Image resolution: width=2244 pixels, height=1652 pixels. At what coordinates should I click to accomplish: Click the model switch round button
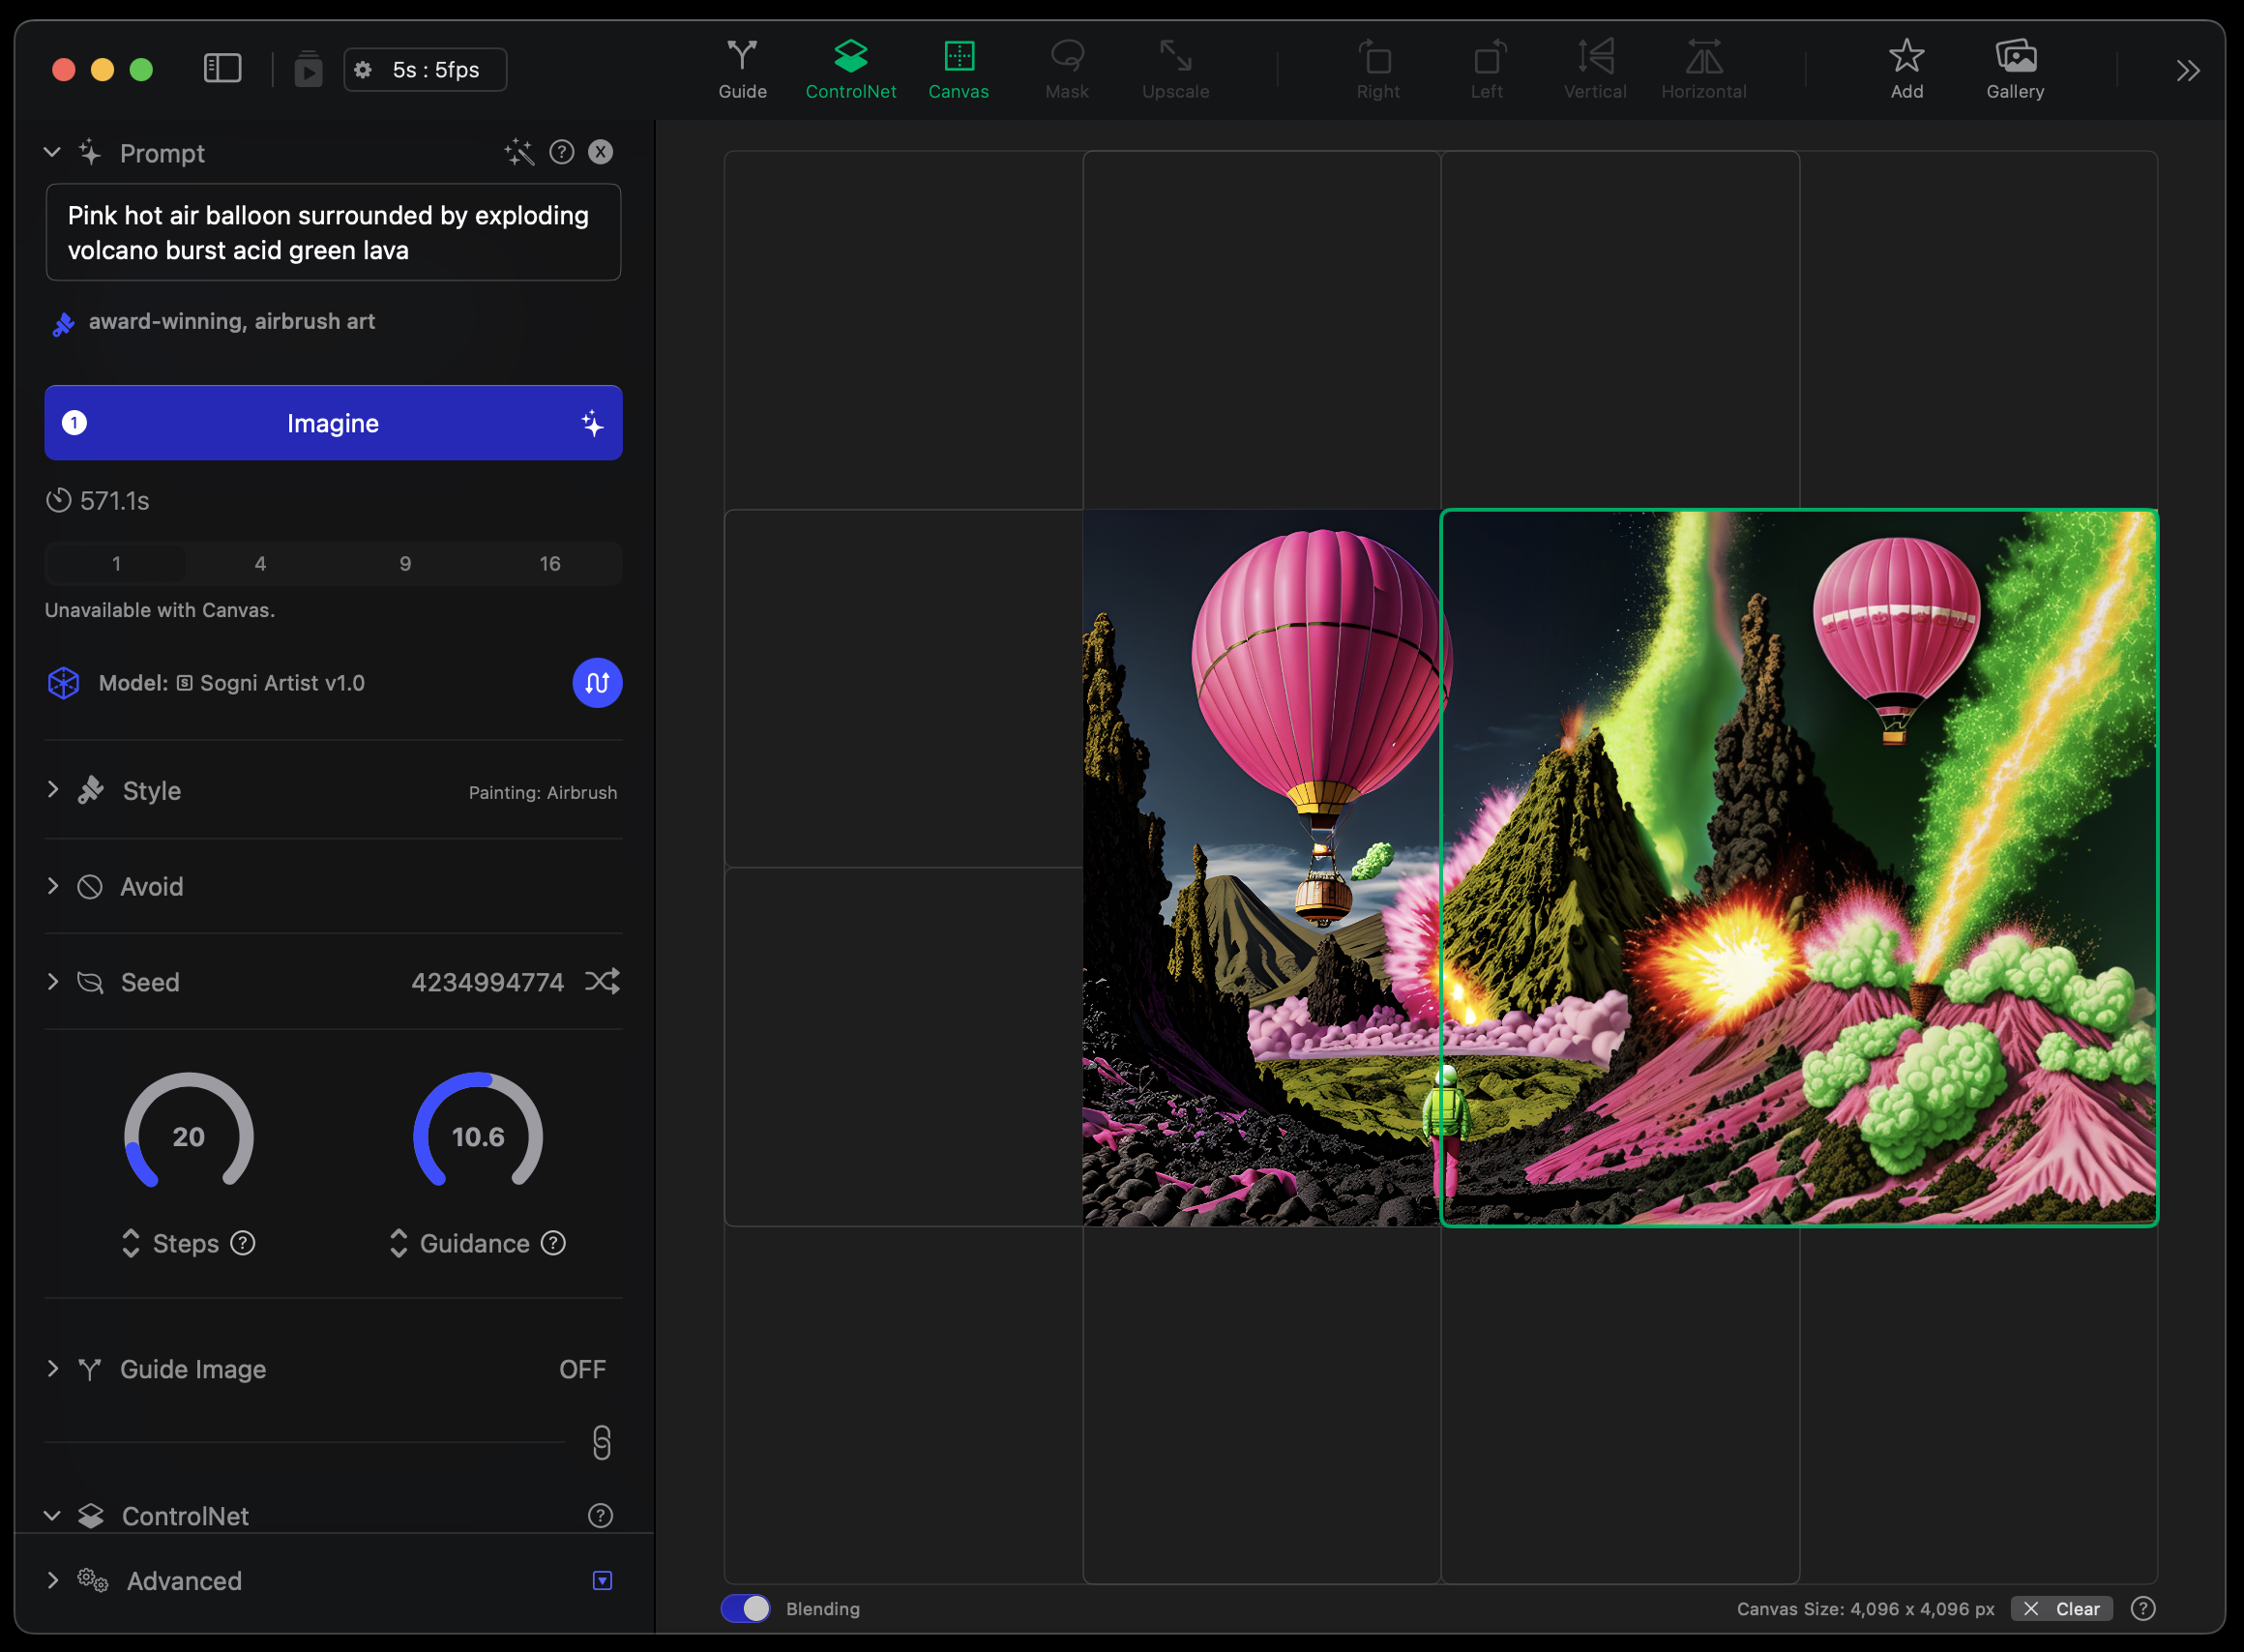coord(597,683)
